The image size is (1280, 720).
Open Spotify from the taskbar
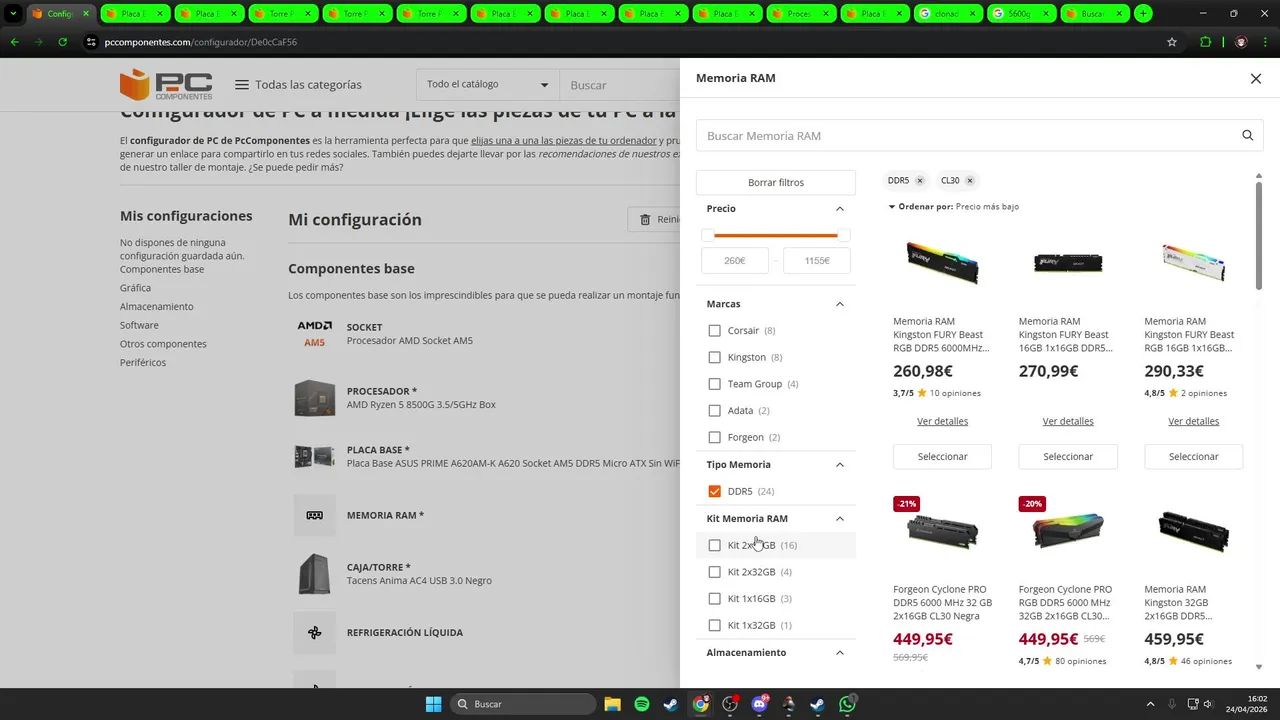[x=642, y=704]
